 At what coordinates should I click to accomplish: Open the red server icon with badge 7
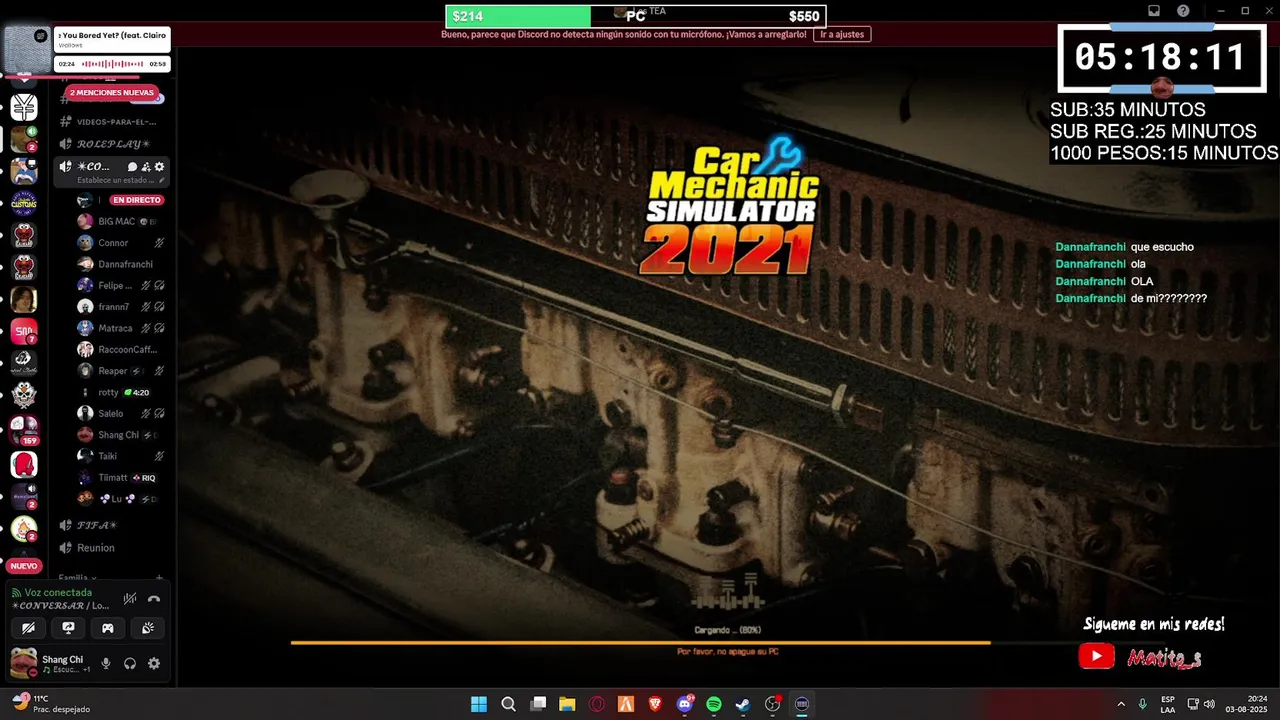(24, 331)
